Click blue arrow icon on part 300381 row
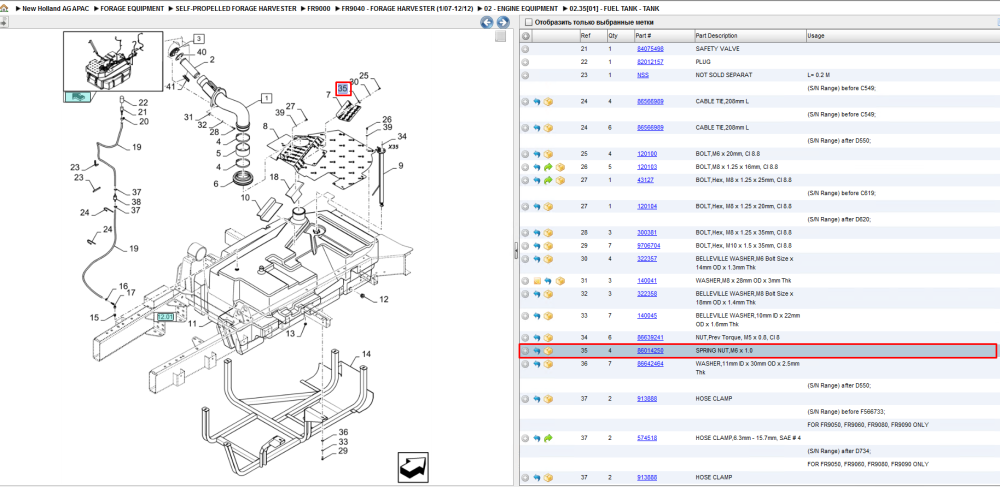The image size is (1000, 487). pos(537,233)
